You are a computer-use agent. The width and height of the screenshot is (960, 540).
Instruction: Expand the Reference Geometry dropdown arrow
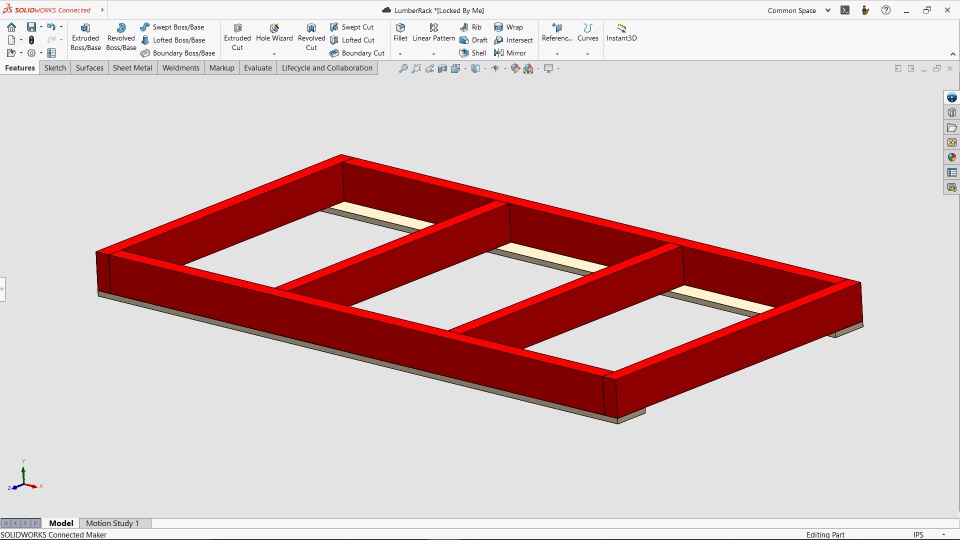click(x=557, y=54)
